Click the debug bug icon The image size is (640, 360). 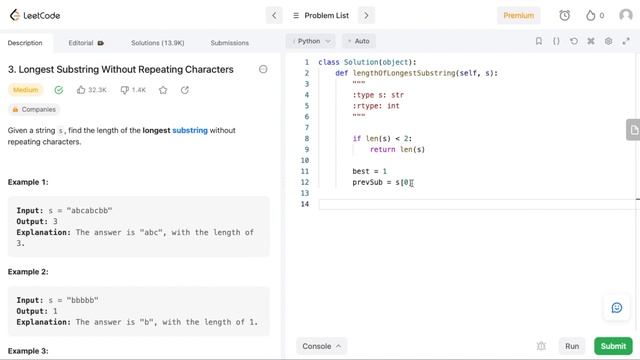[541, 346]
